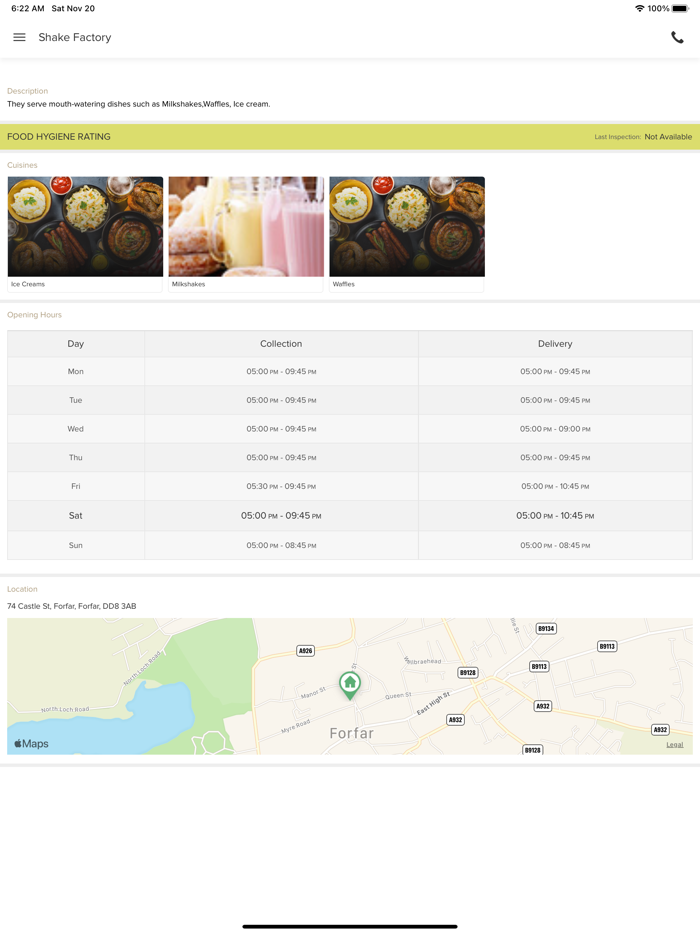Tap the Not Available inspection text
Image resolution: width=700 pixels, height=934 pixels.
(x=668, y=136)
